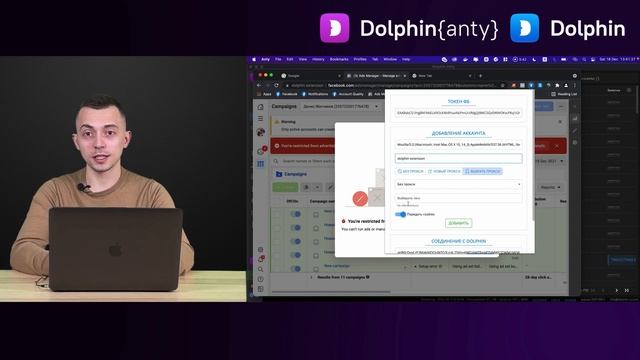Click the user agent field starting Mozilla/5.0
640x360 pixels.
pyautogui.click(x=458, y=144)
